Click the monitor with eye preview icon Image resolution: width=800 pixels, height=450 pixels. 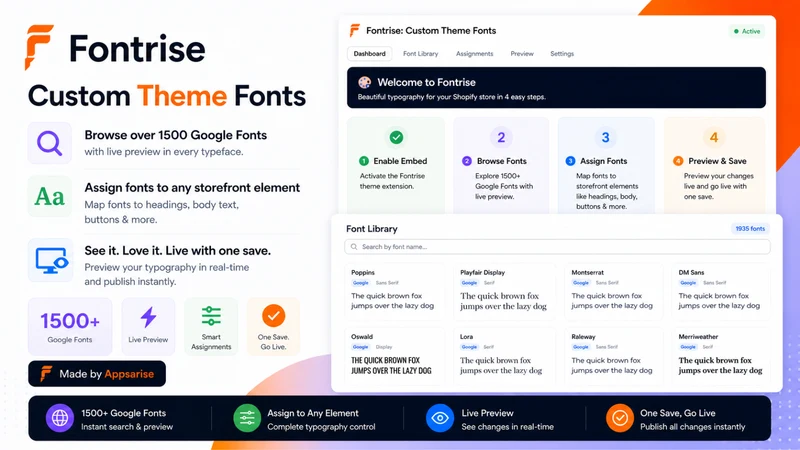click(x=52, y=260)
